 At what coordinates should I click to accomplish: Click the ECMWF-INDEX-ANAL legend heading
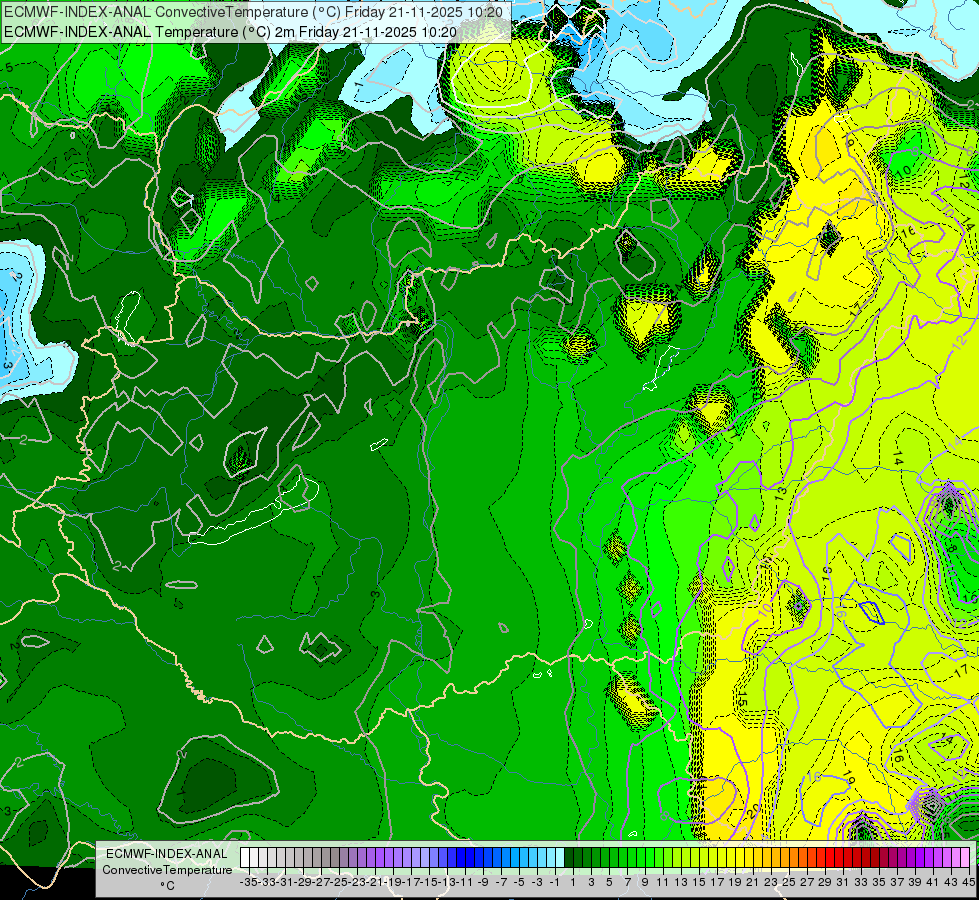click(167, 854)
